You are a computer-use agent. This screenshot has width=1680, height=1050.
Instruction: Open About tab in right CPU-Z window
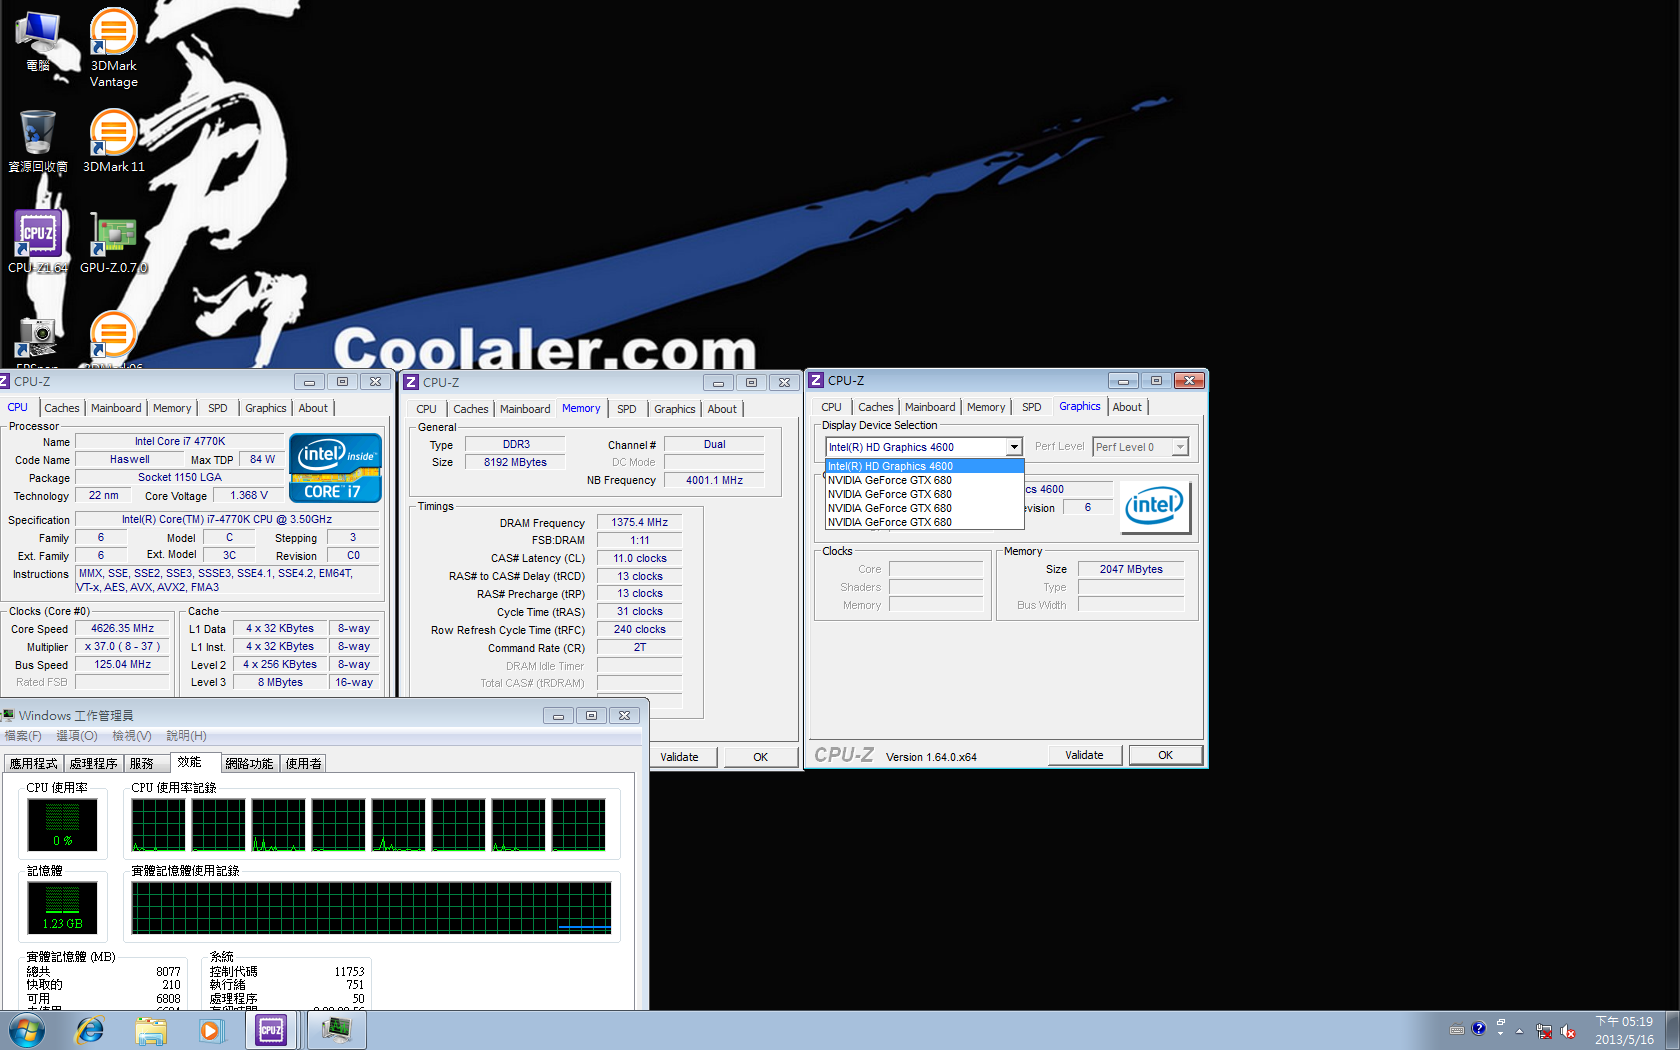[1127, 407]
